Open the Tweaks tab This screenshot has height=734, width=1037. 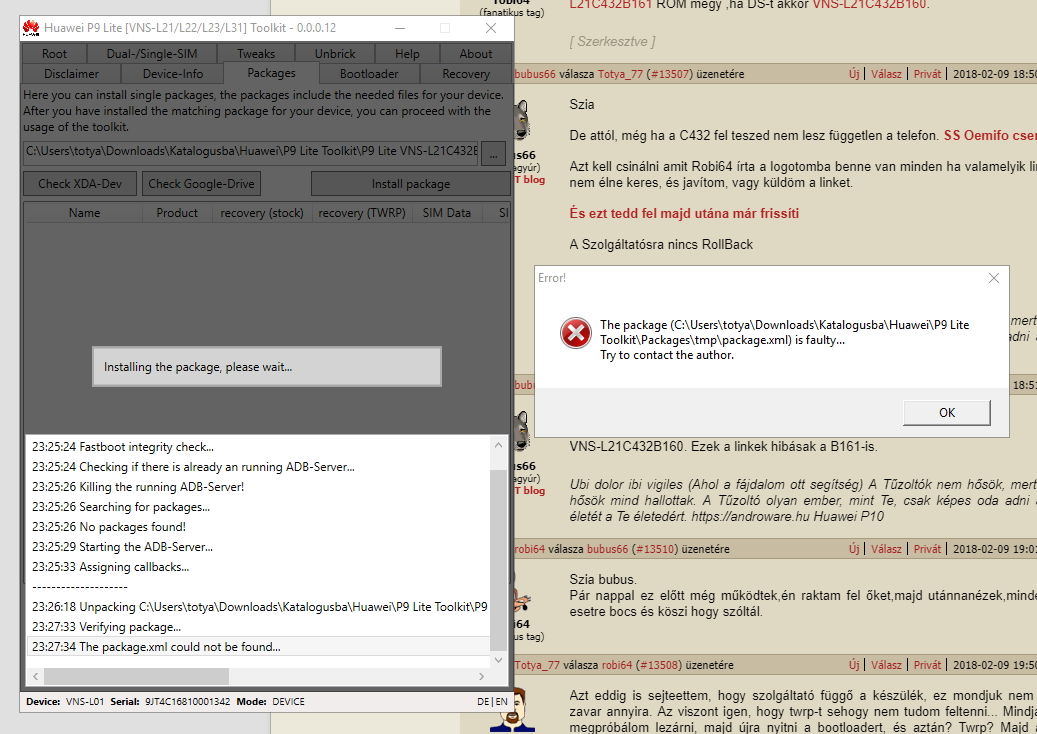[256, 54]
